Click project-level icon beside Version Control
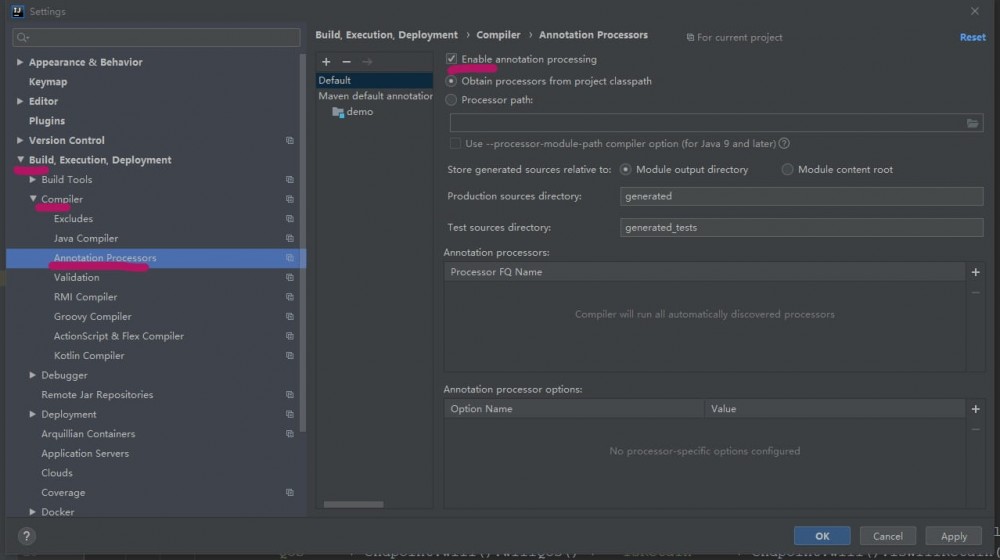This screenshot has width=1000, height=560. [x=290, y=140]
